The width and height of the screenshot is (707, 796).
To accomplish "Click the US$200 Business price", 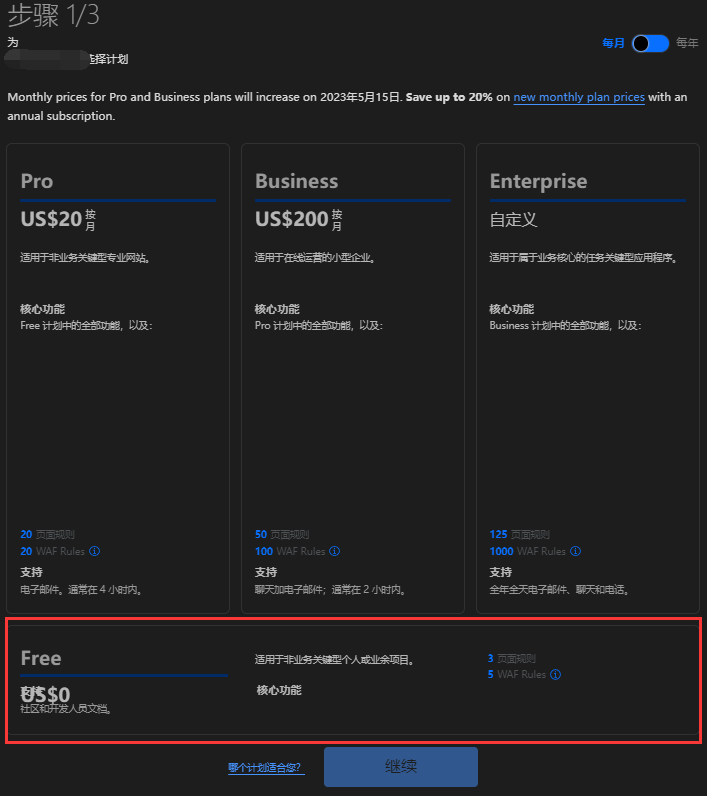I will click(292, 219).
